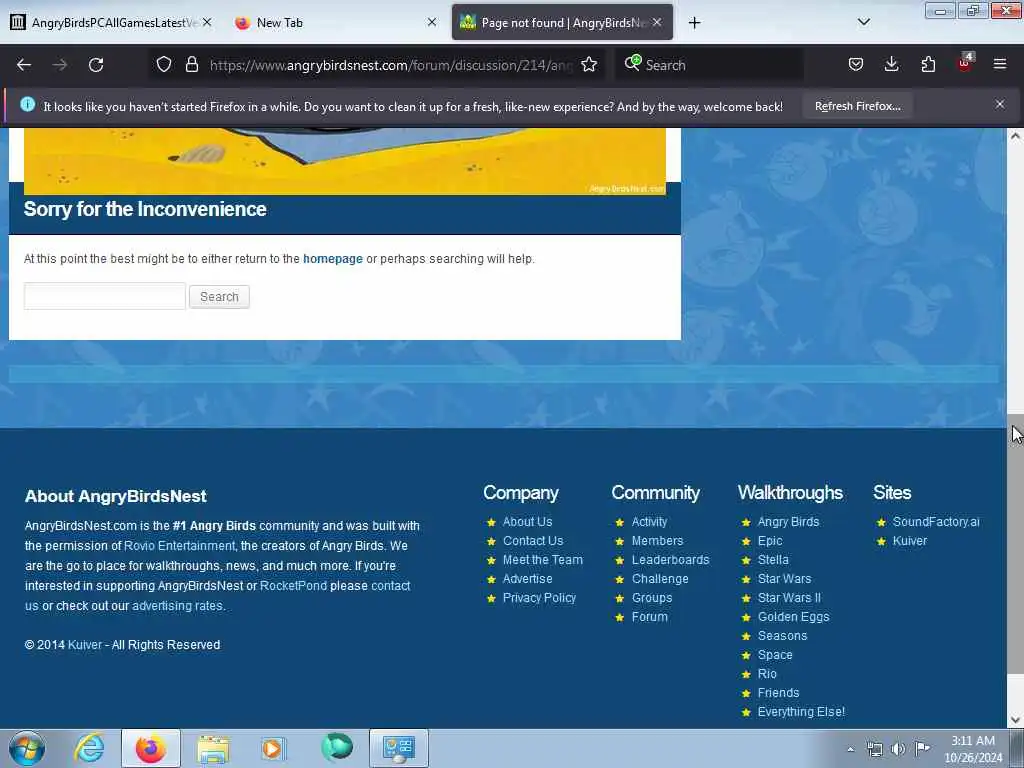Image resolution: width=1024 pixels, height=768 pixels.
Task: Open the Downloads panel
Action: click(891, 65)
